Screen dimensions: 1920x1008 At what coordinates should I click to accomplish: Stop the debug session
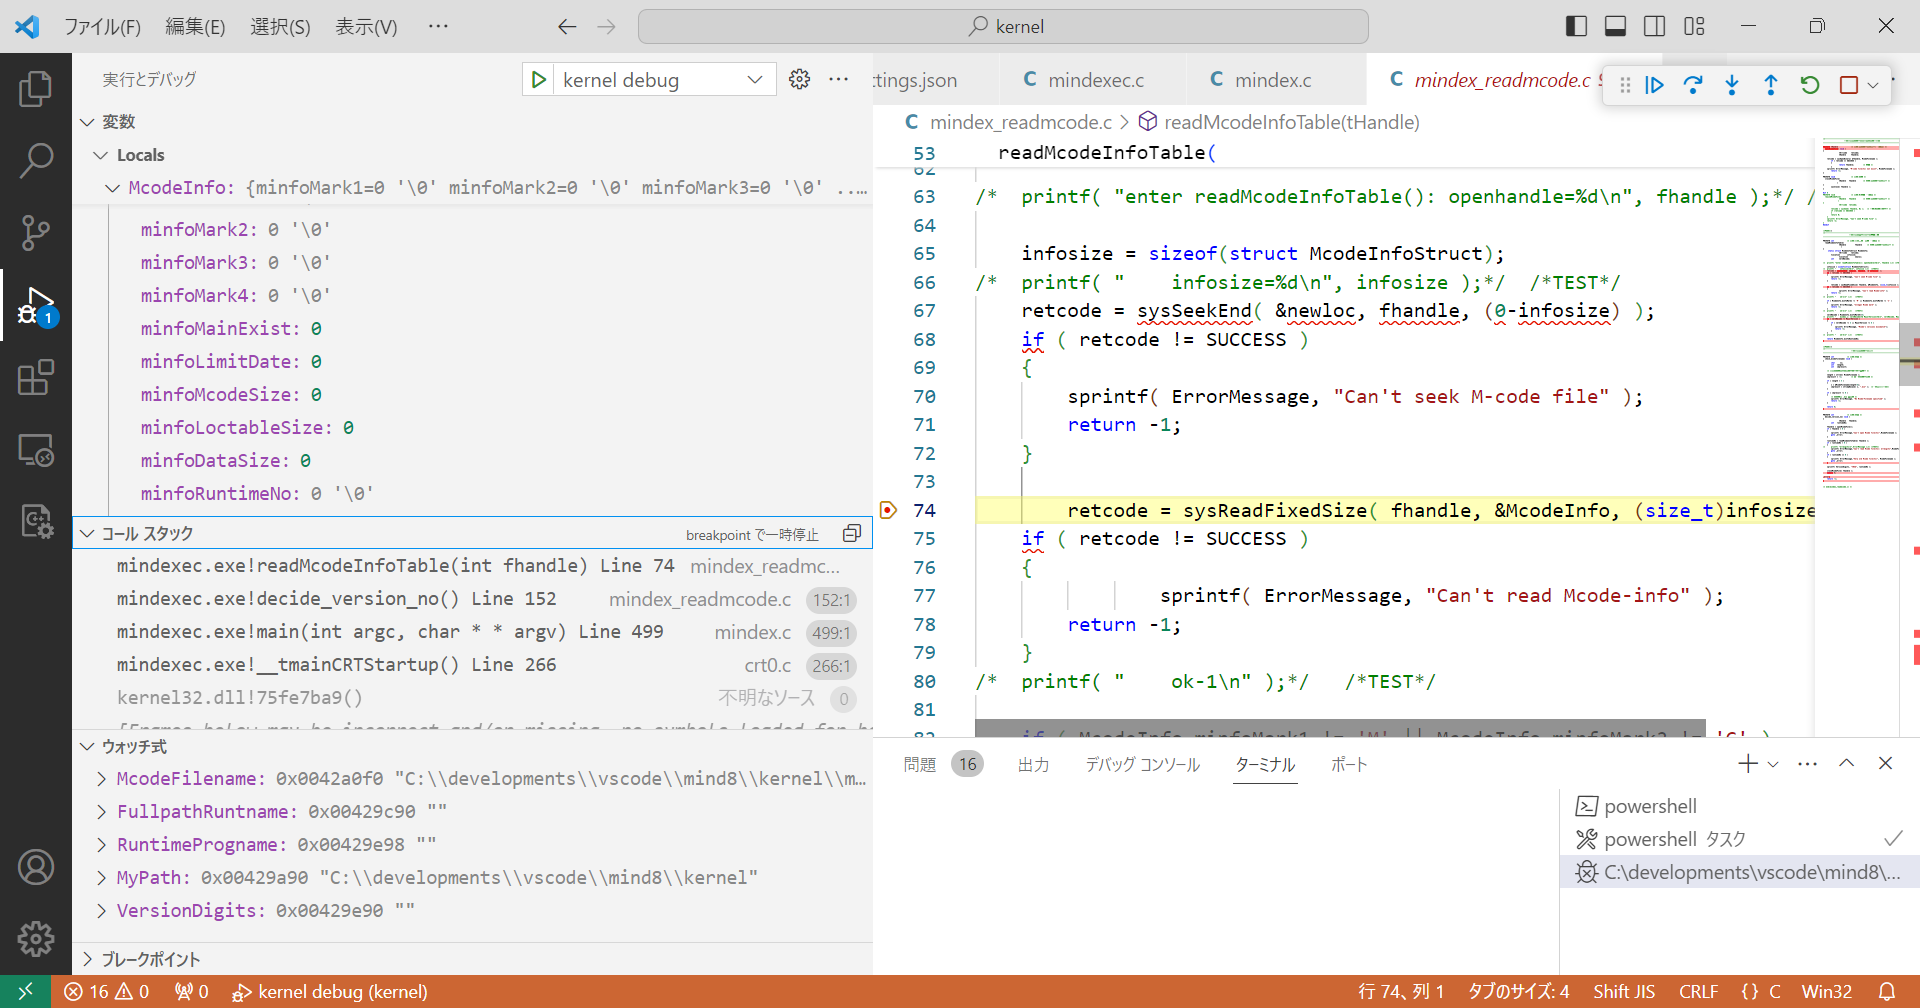tap(1849, 85)
